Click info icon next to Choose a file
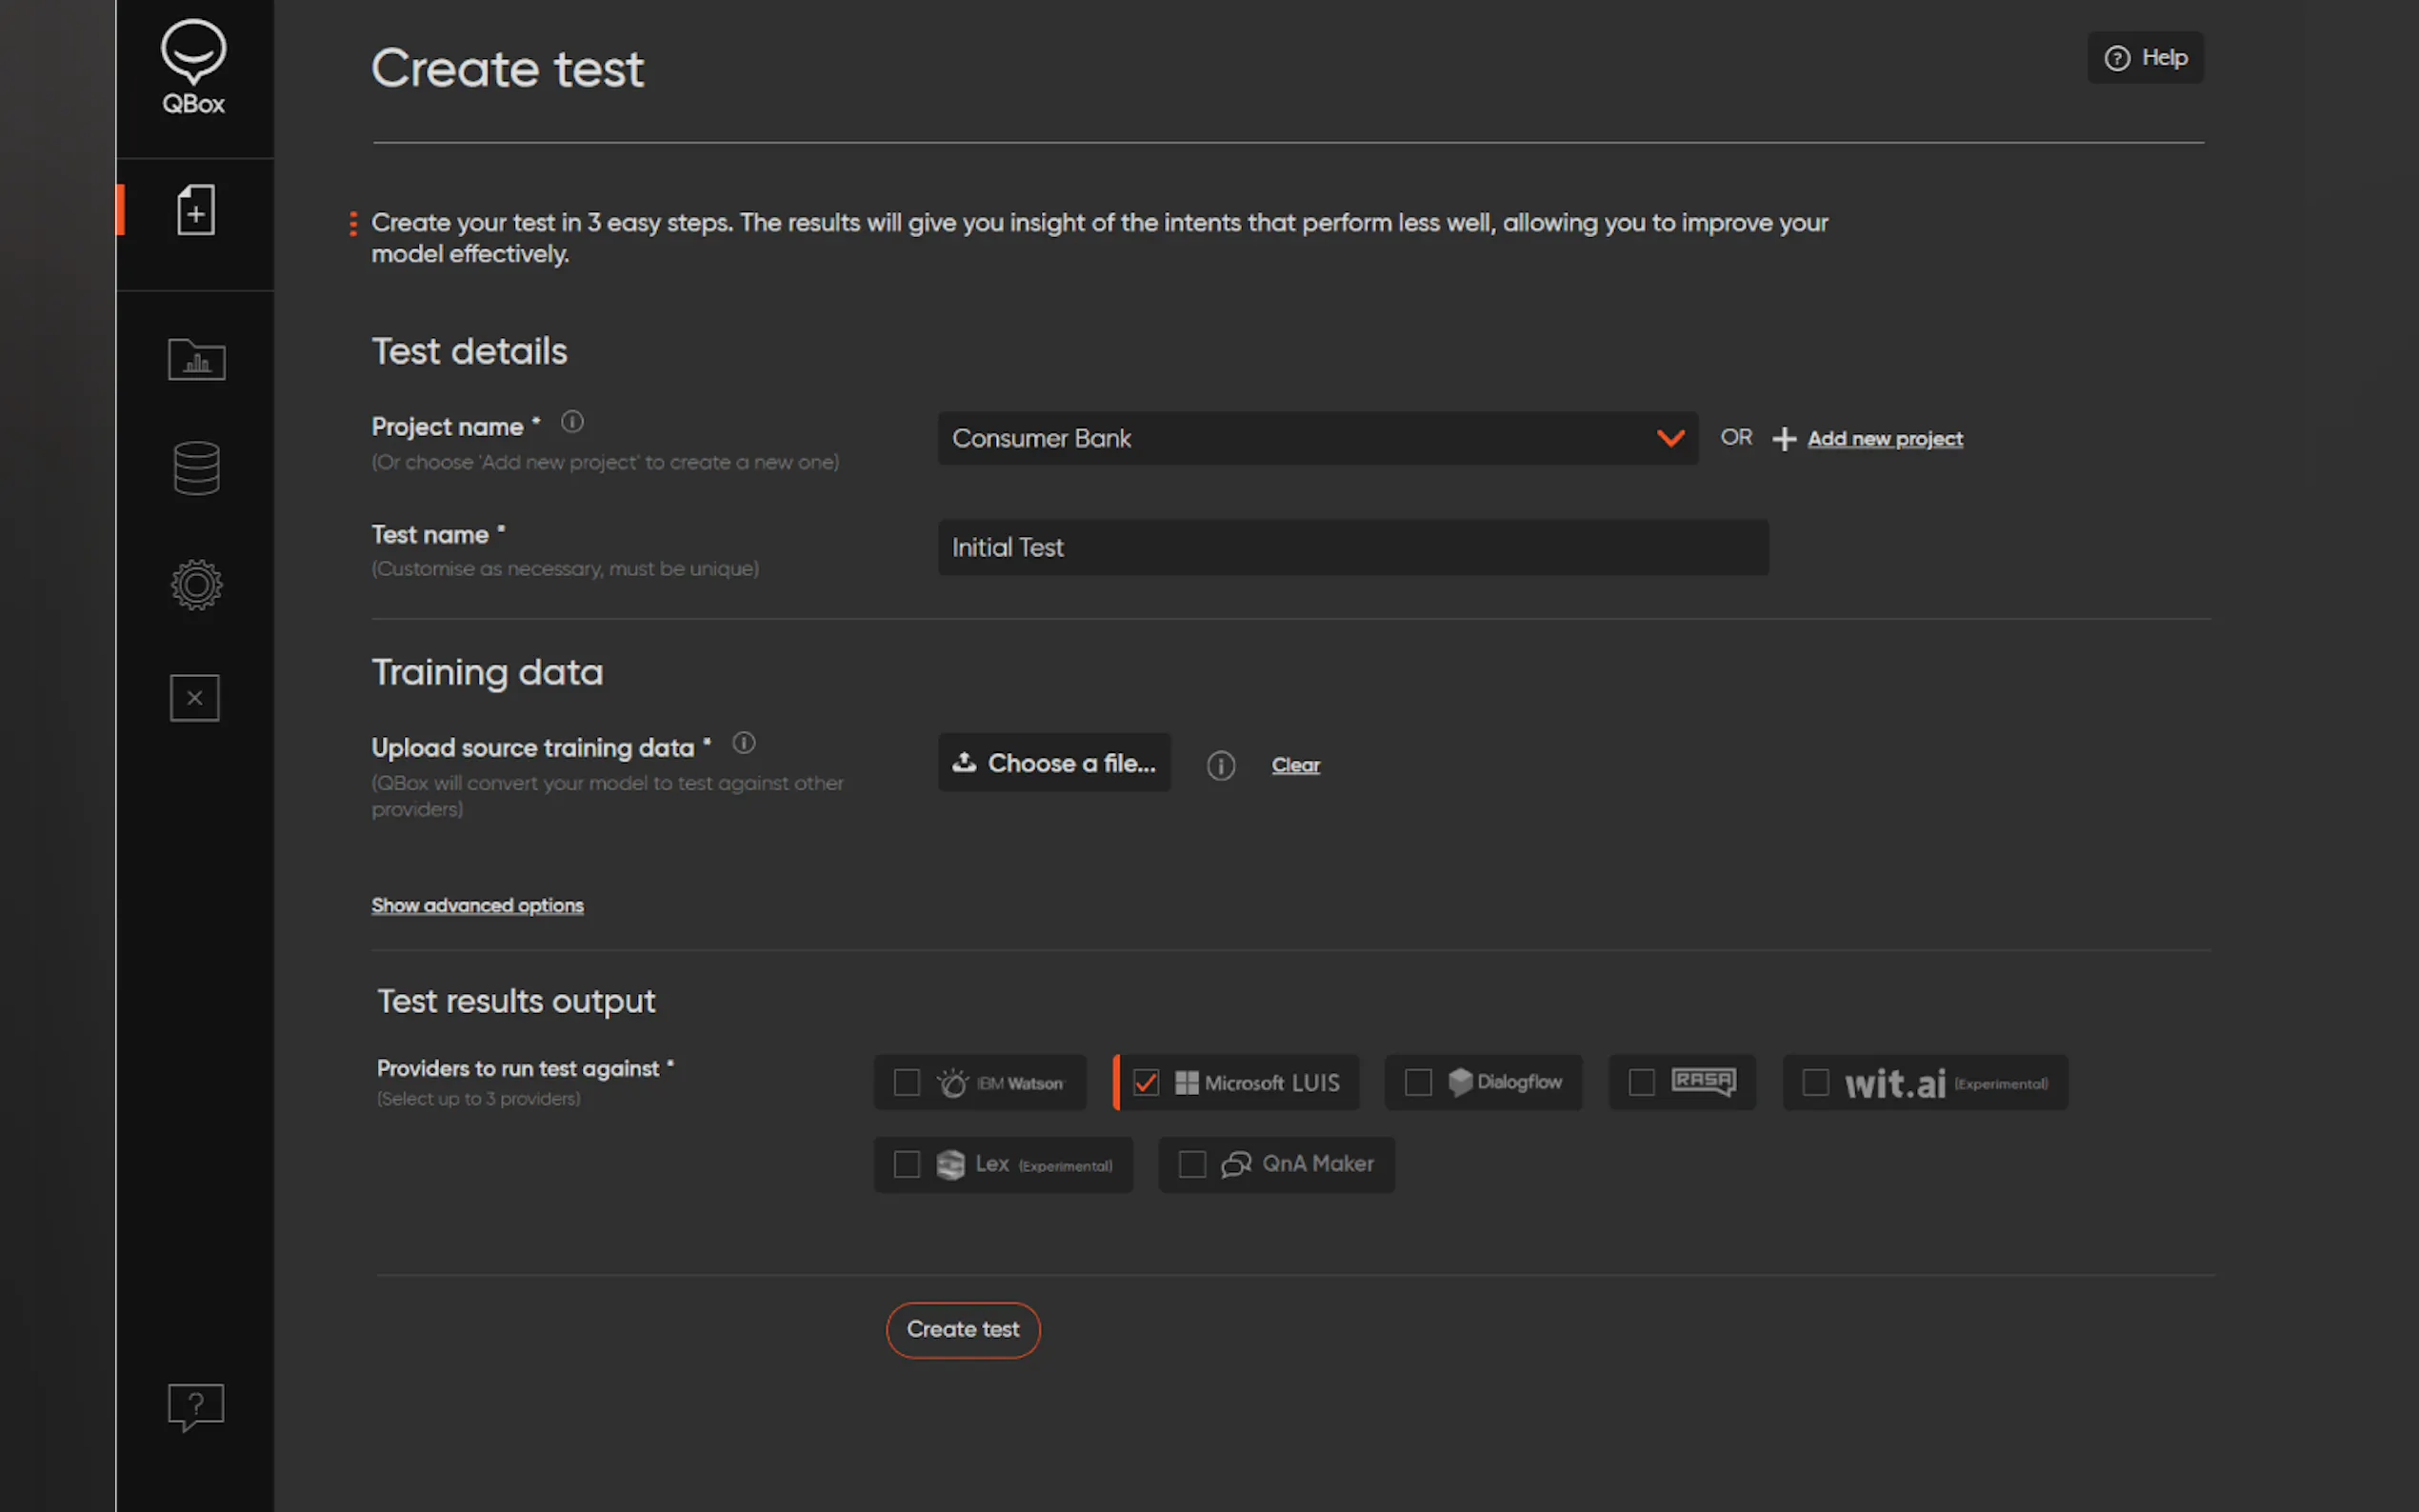 coord(1220,766)
